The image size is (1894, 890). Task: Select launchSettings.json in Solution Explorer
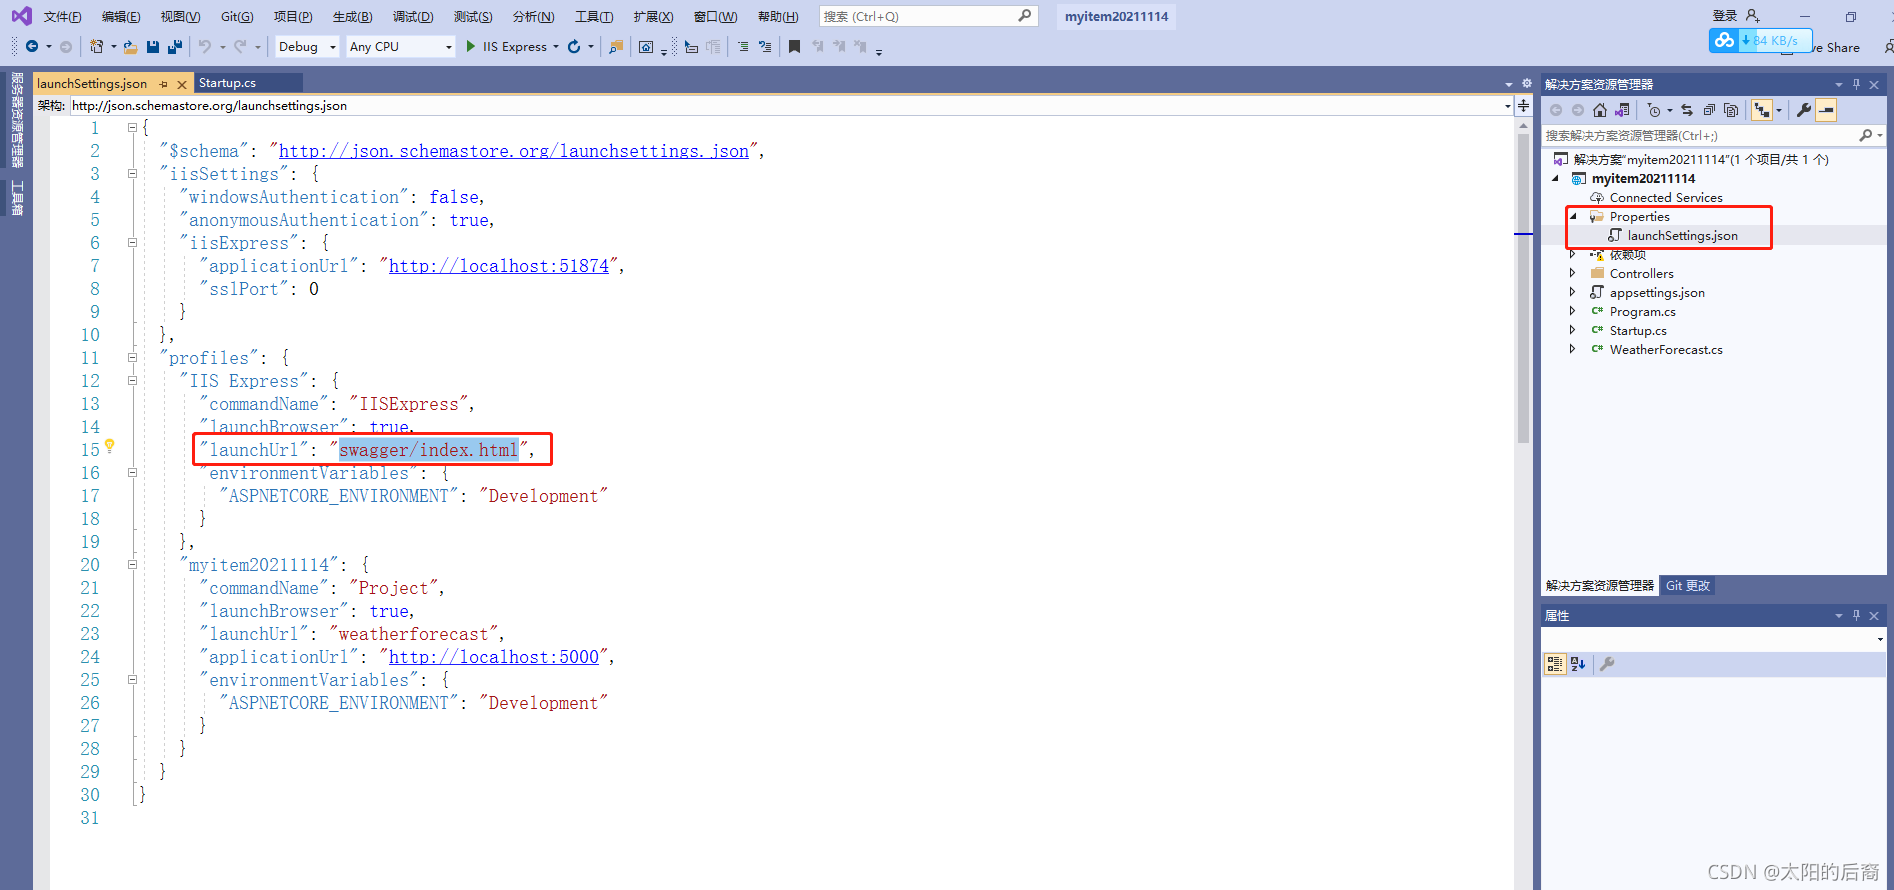click(x=1682, y=235)
